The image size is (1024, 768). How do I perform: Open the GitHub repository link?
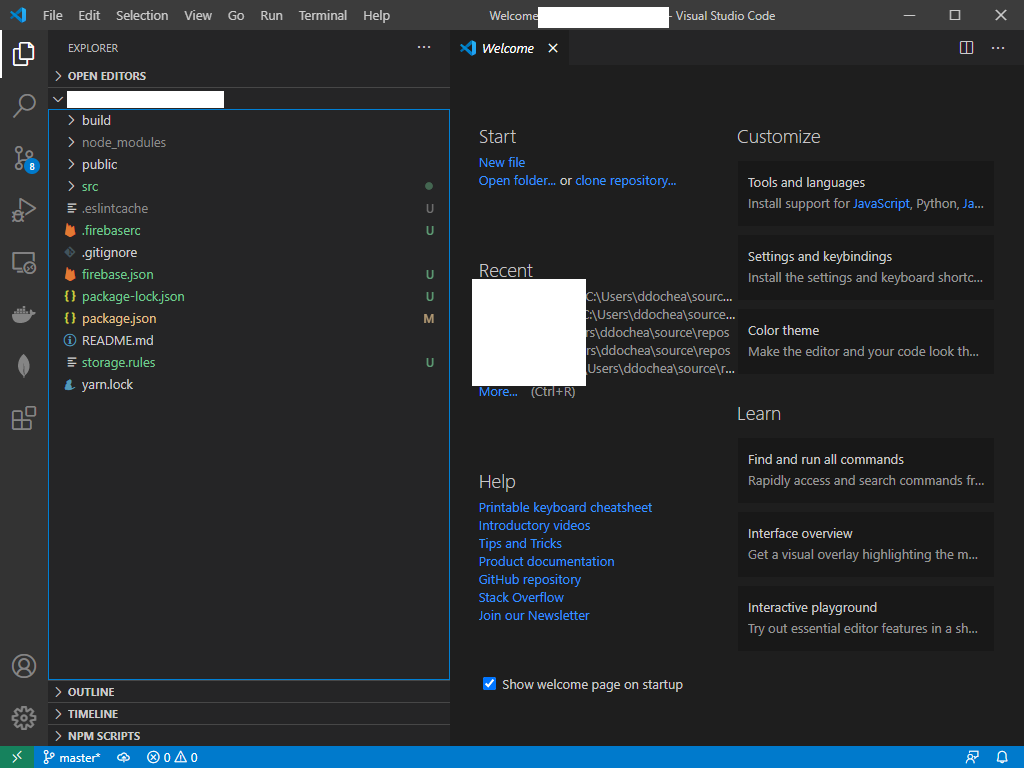pyautogui.click(x=530, y=579)
